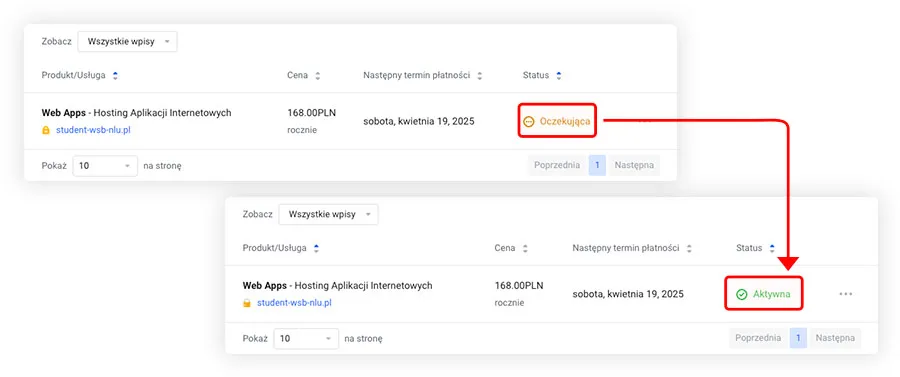Click 'na stronę' label in upper panel
This screenshot has width=900, height=377.
[x=162, y=166]
